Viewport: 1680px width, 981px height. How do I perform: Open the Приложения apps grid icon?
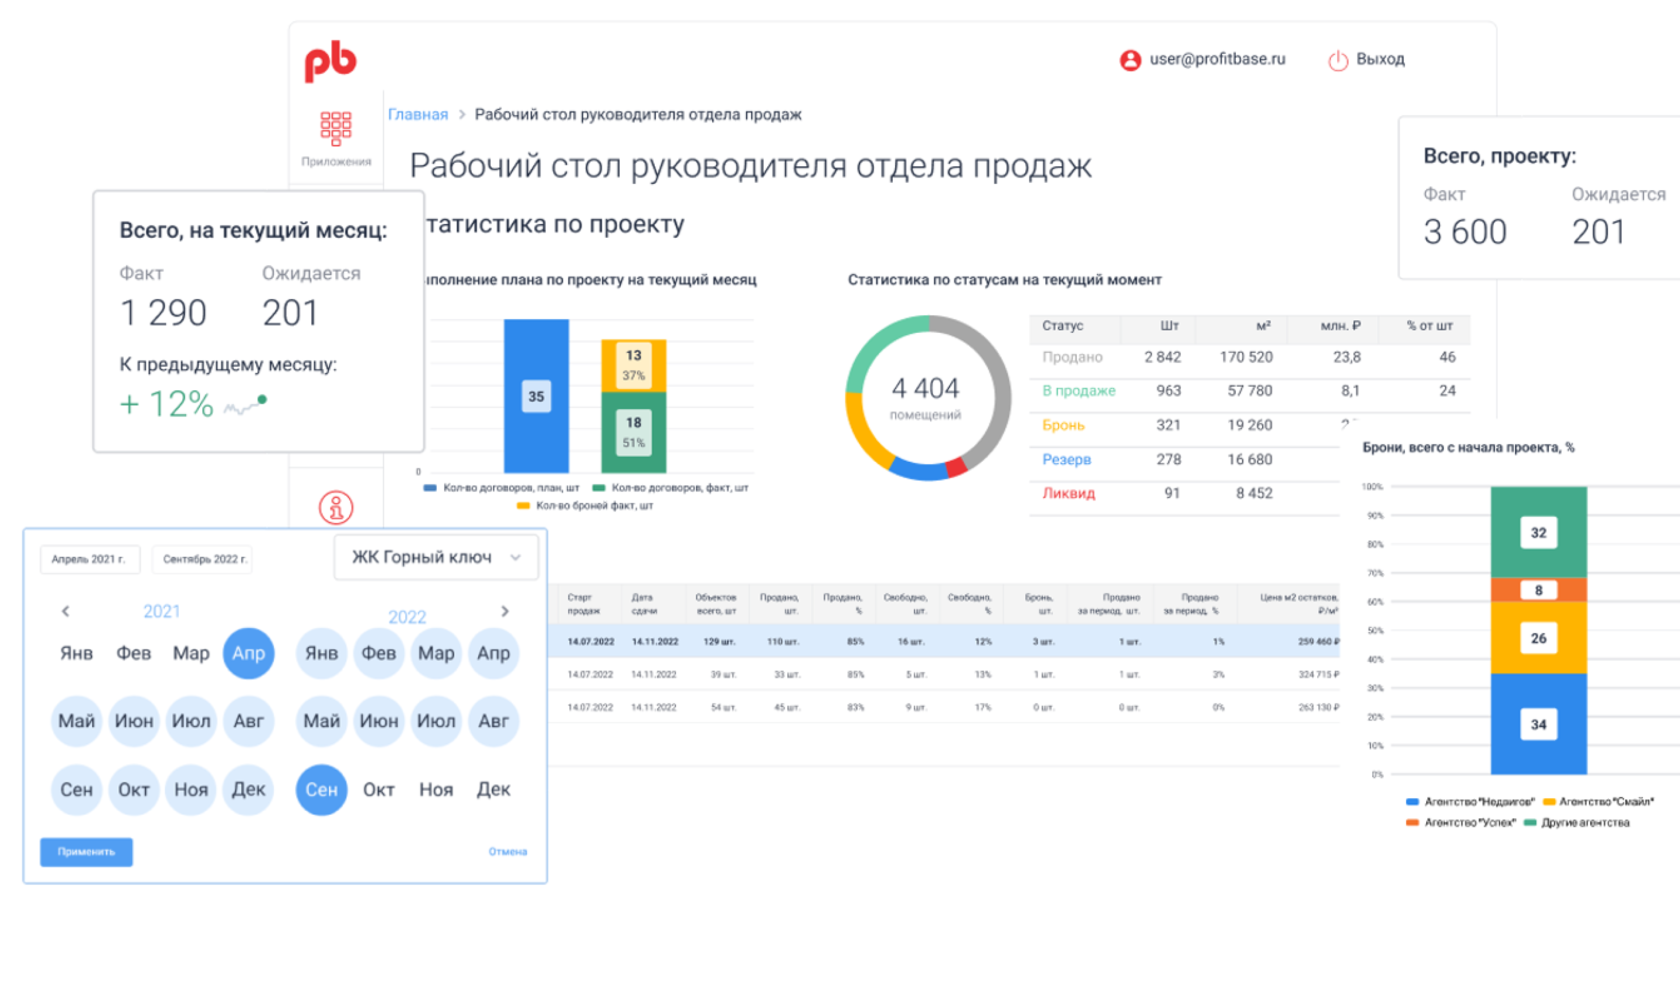[x=336, y=127]
